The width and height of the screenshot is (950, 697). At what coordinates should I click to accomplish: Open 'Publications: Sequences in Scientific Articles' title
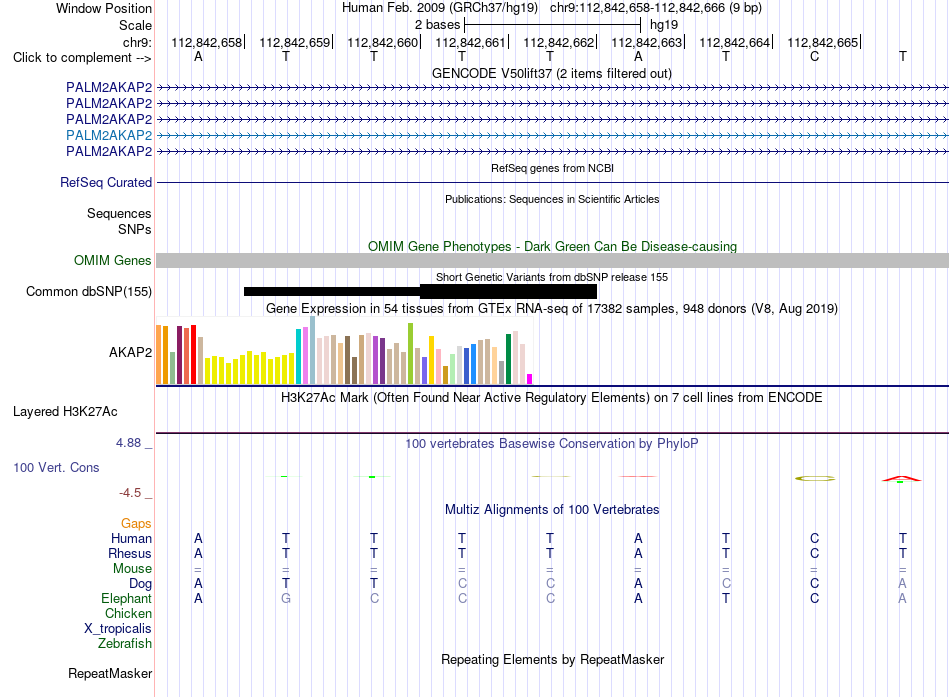pos(552,199)
